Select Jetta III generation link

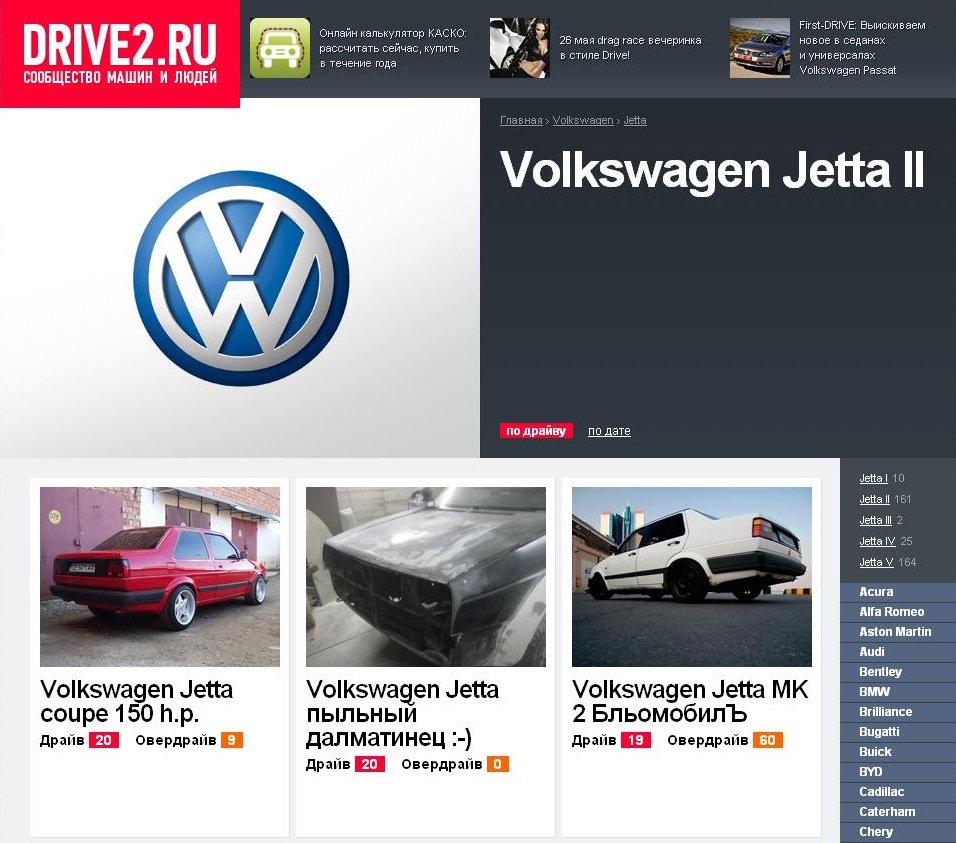point(876,520)
